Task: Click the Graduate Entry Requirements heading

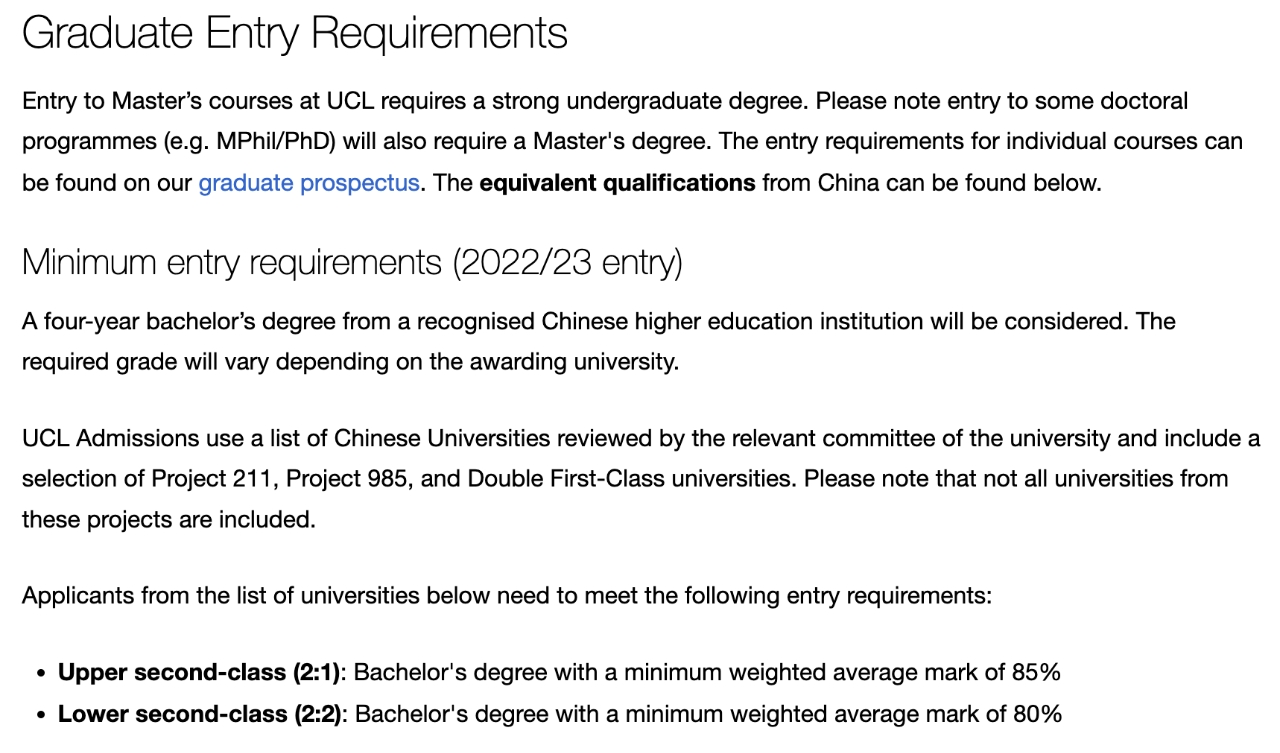Action: 294,33
